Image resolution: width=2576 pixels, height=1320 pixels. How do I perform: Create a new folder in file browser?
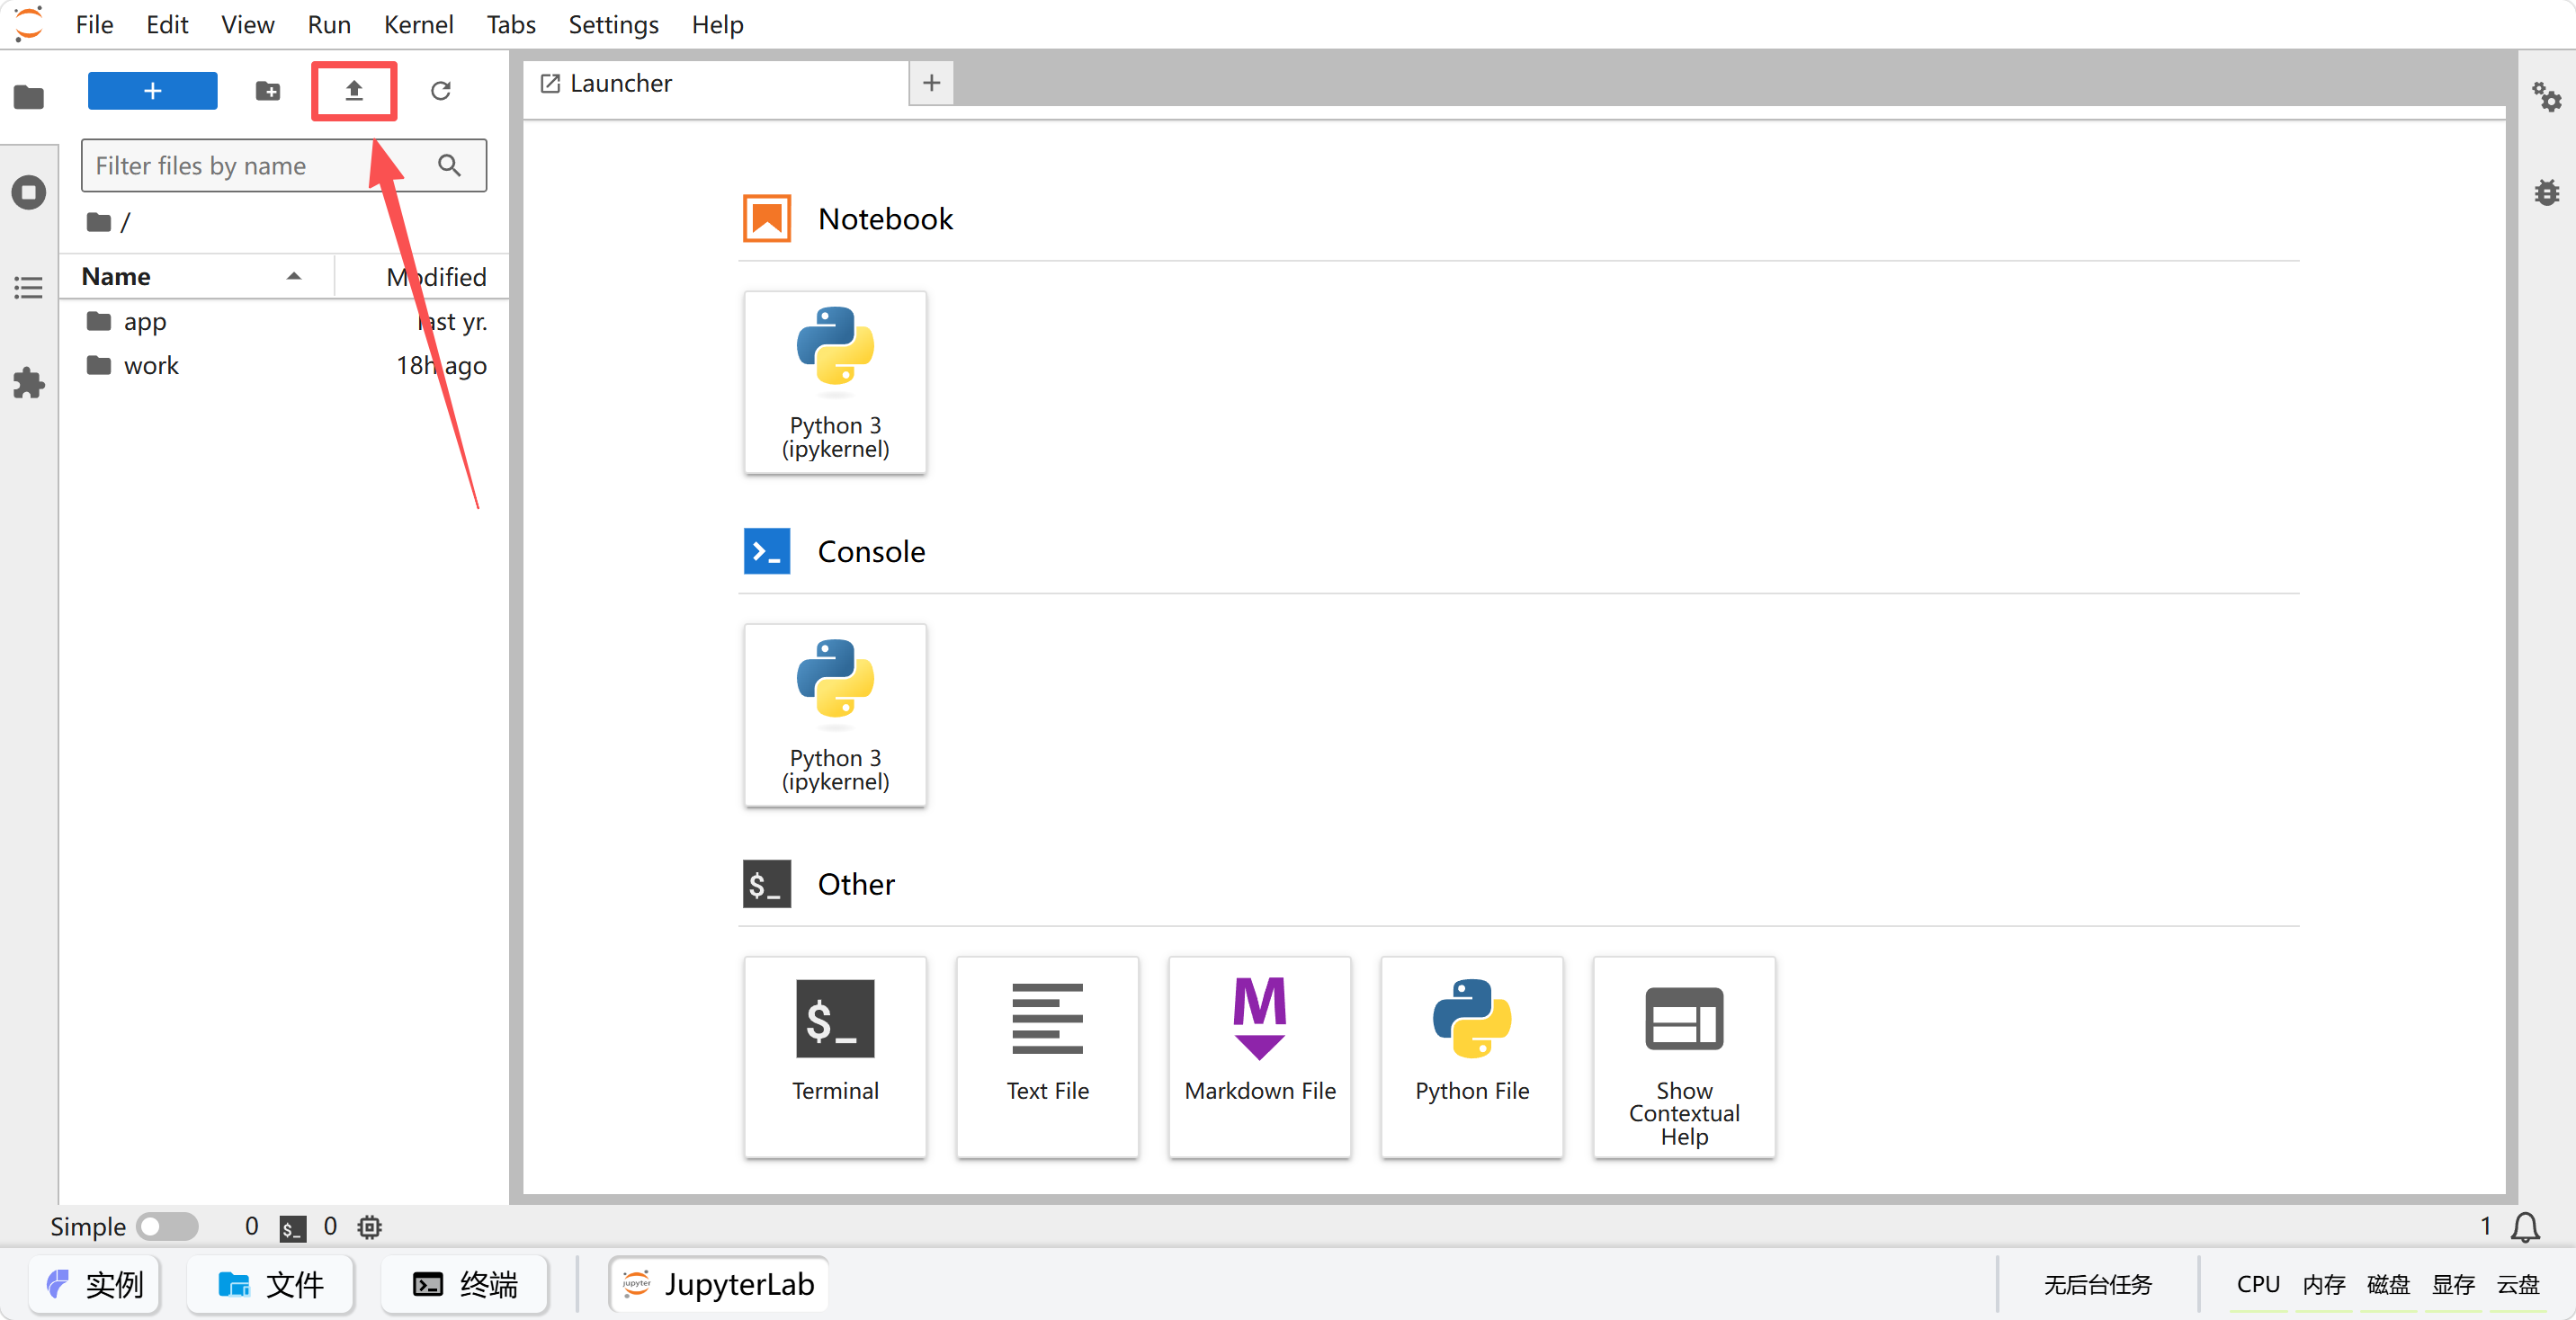pos(267,91)
